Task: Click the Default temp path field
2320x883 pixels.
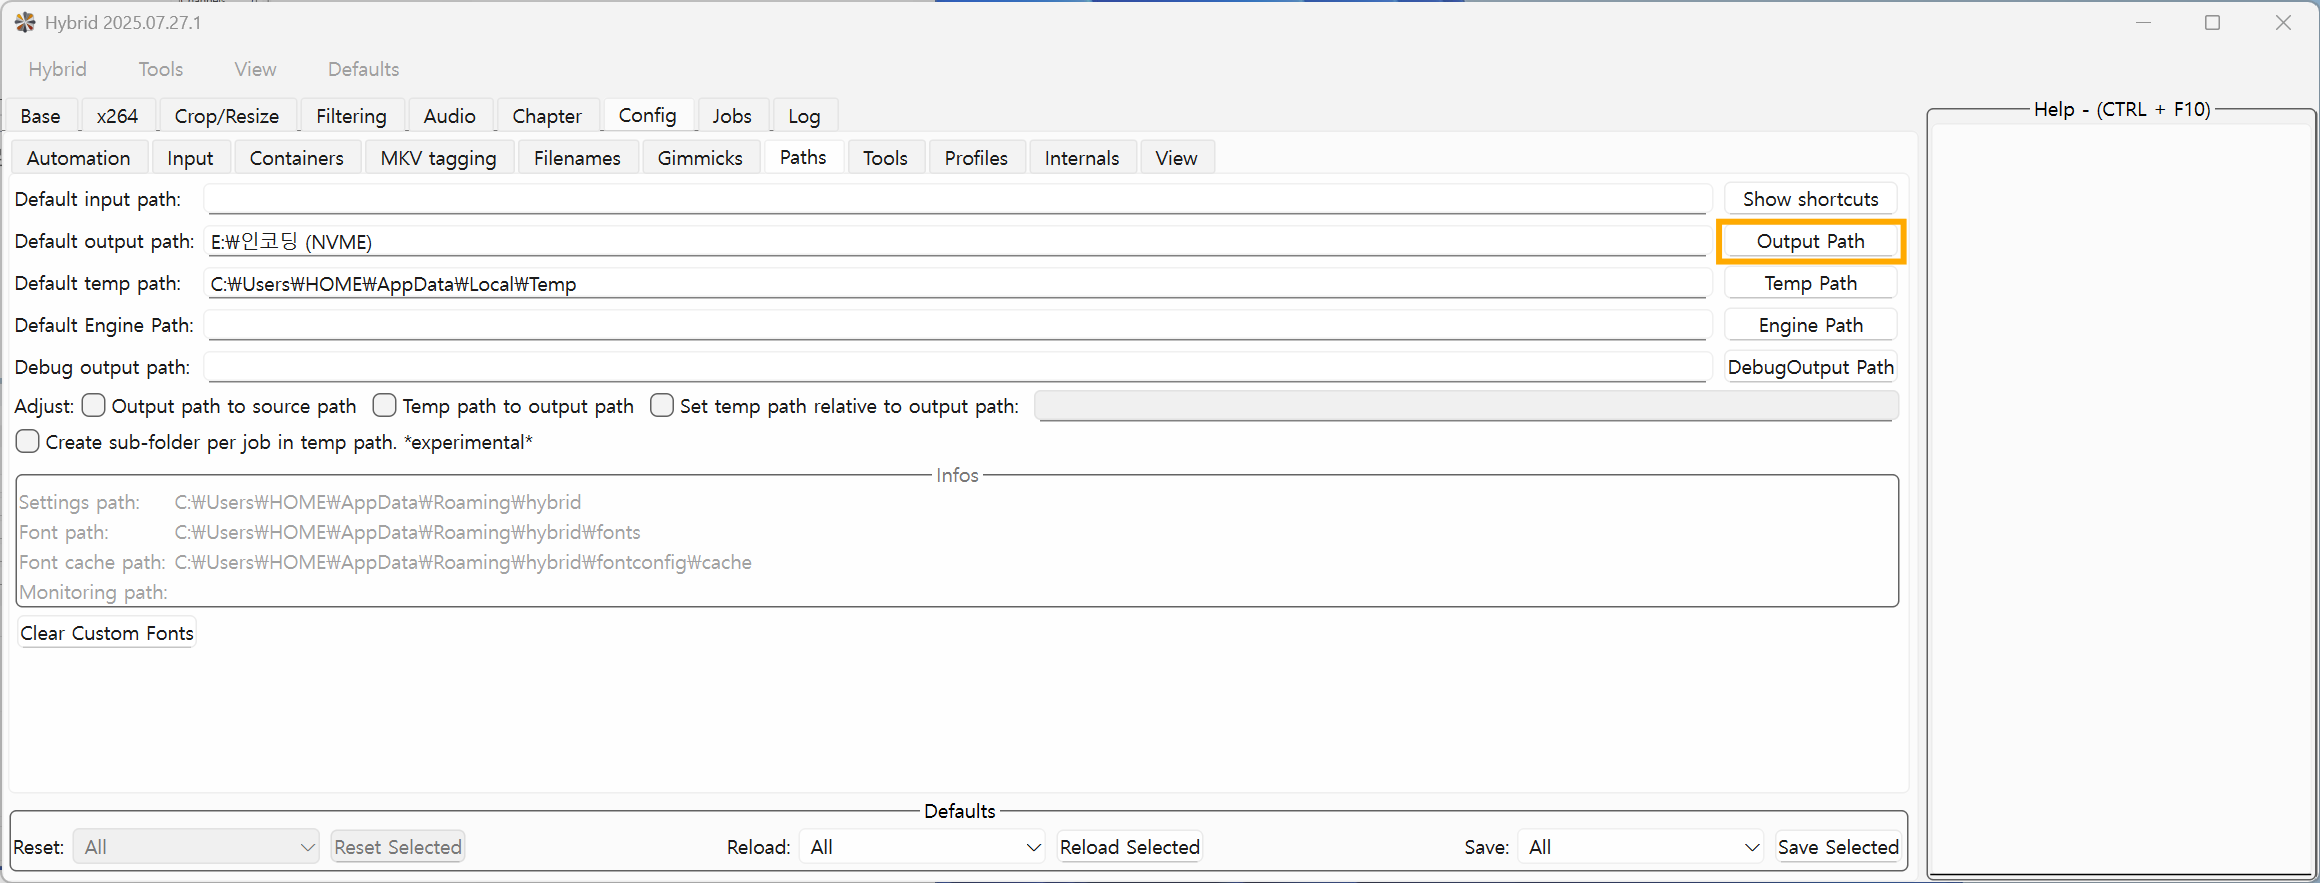Action: tap(957, 283)
